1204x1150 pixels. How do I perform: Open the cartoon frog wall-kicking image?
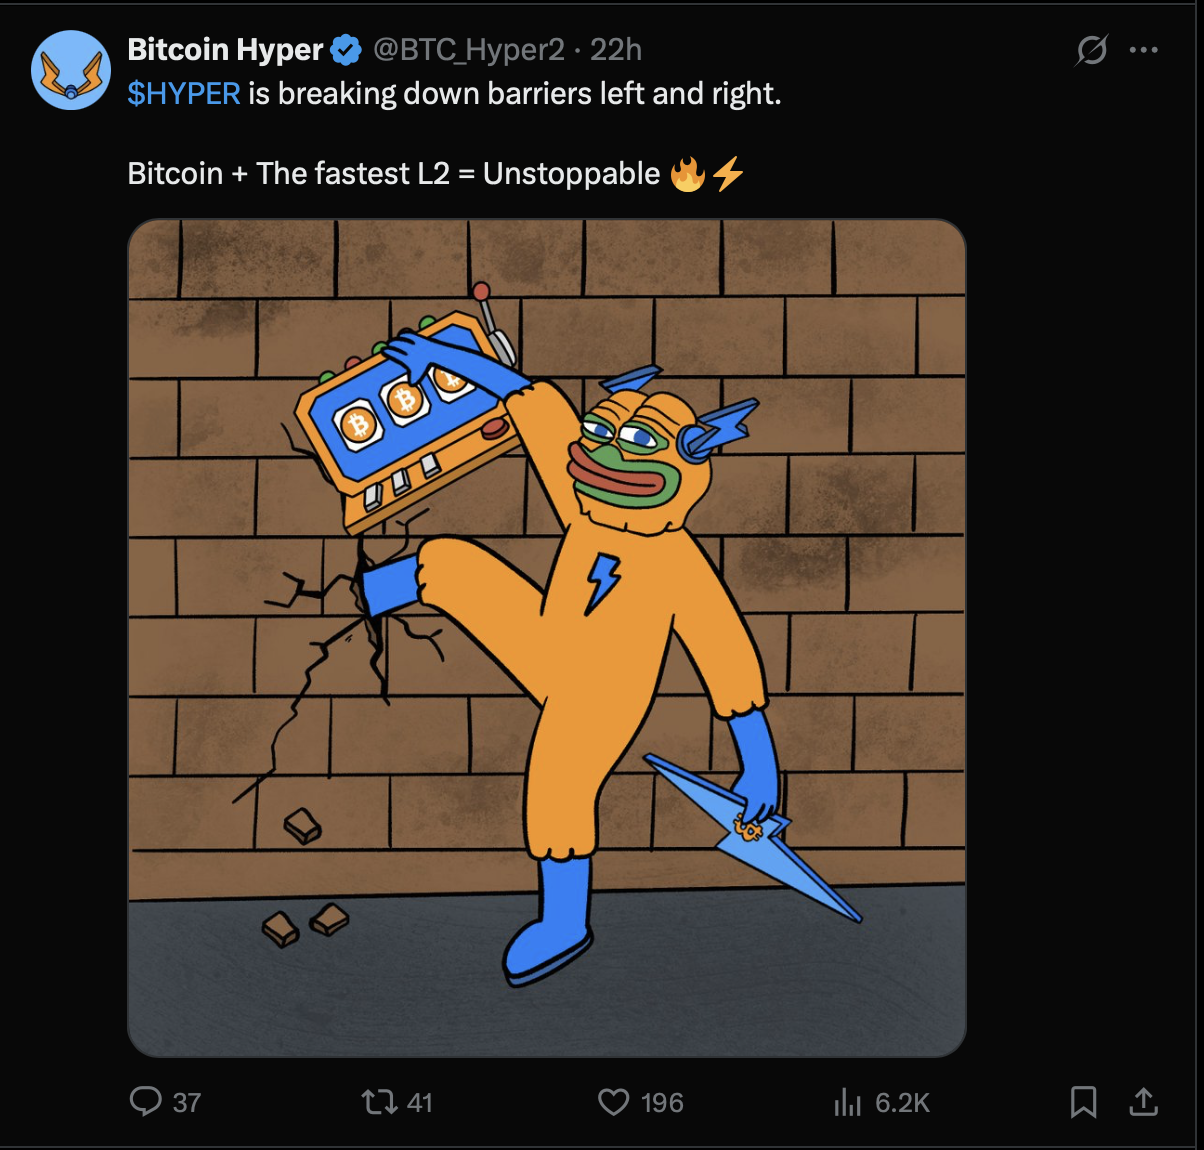(546, 637)
